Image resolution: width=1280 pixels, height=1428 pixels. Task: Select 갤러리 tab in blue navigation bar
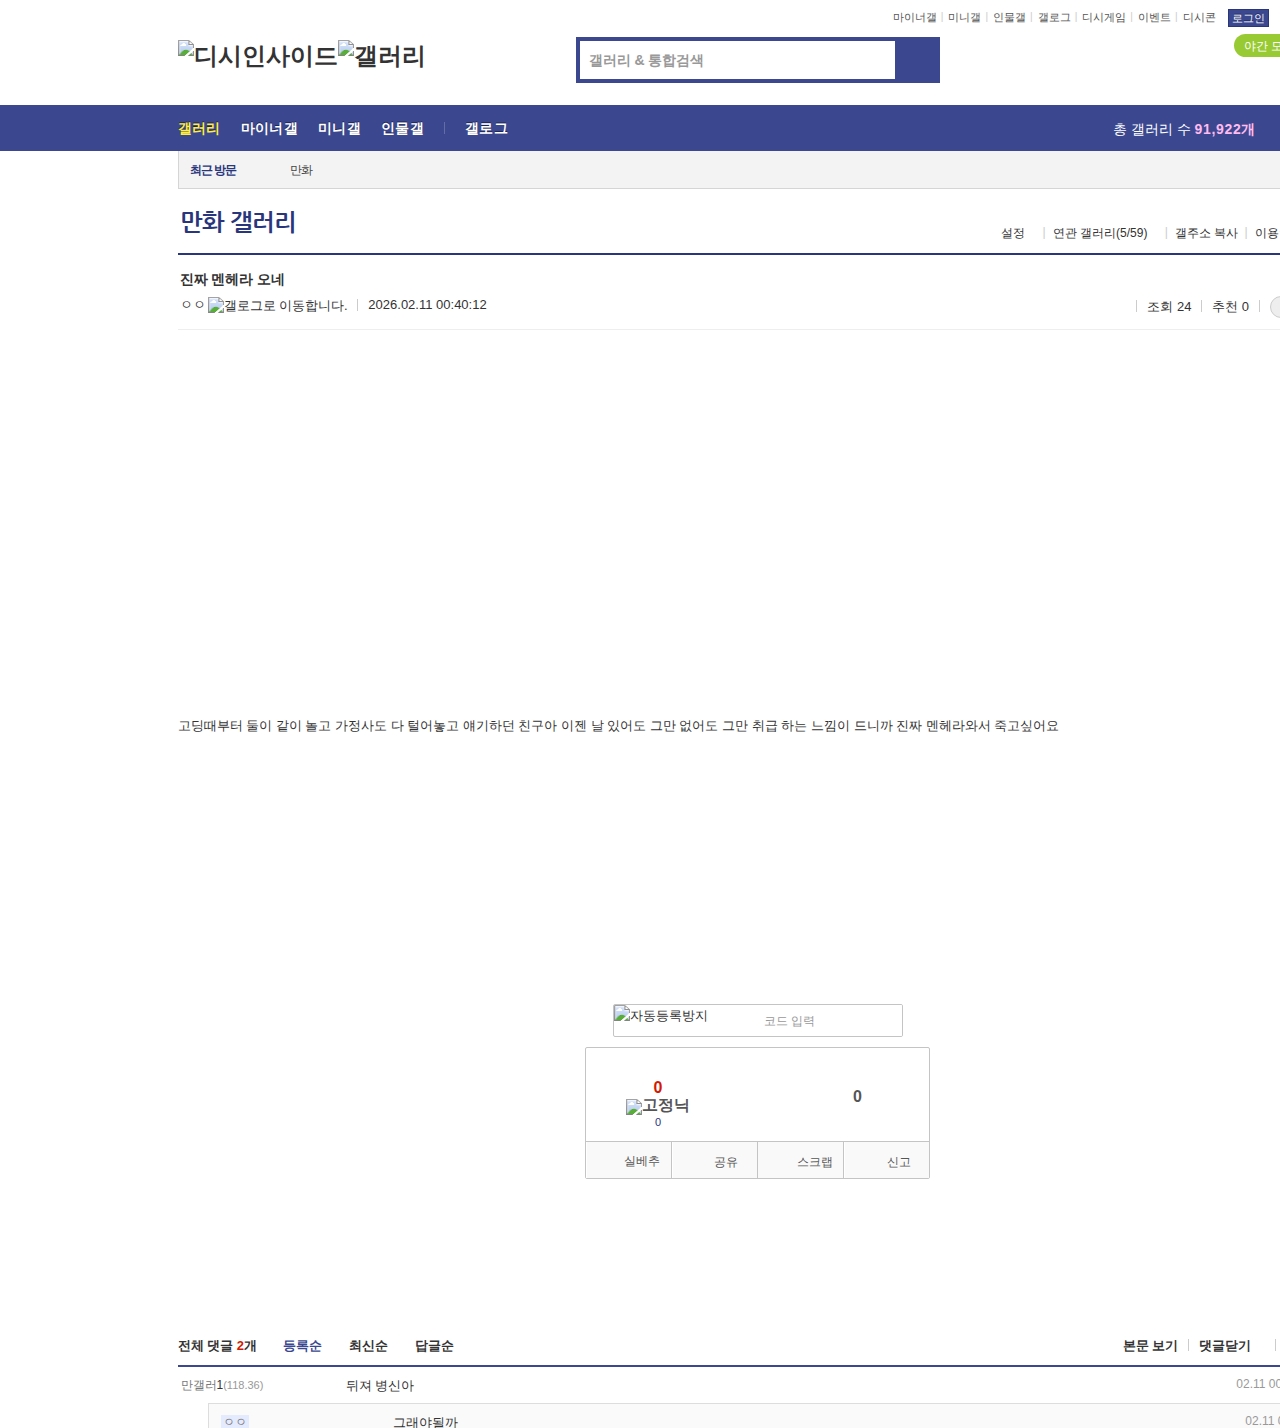click(x=199, y=128)
